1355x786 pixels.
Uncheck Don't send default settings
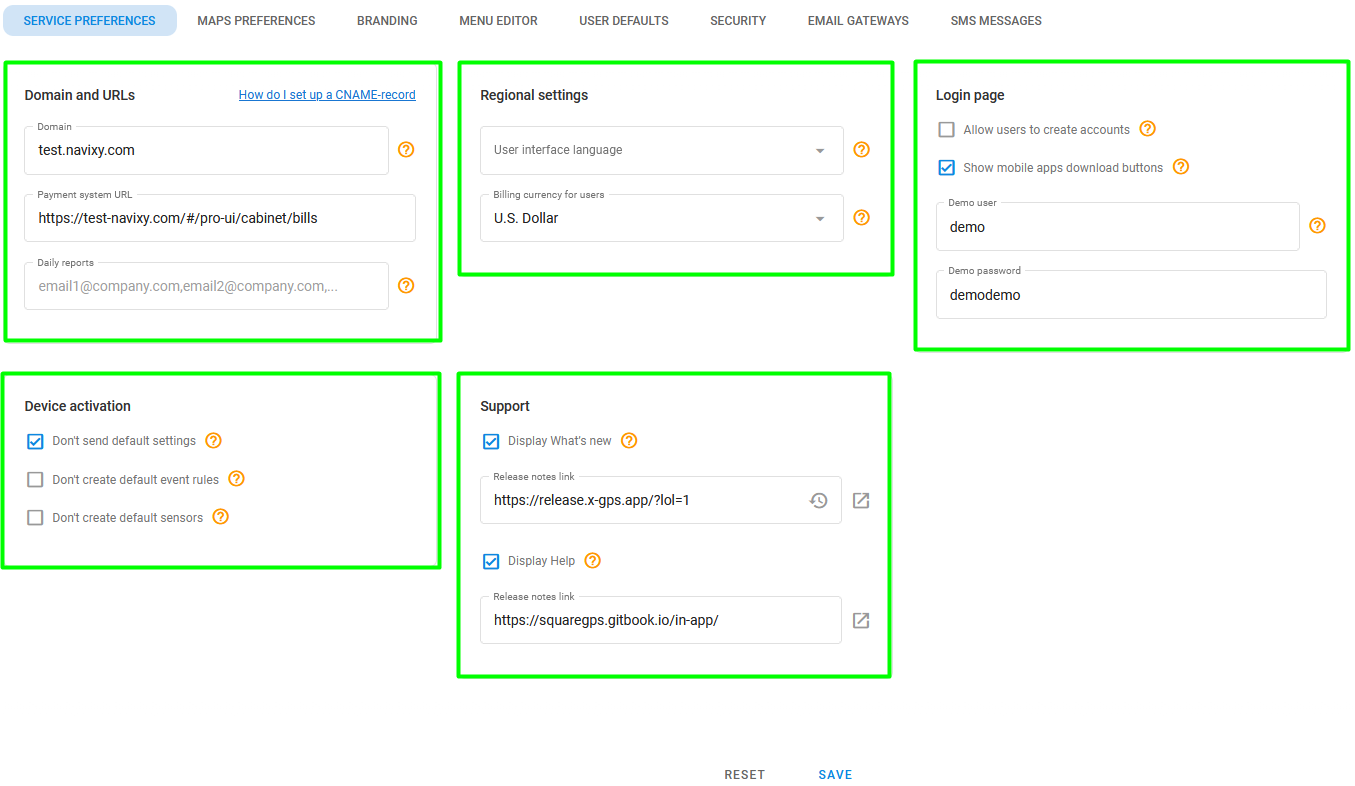point(35,441)
